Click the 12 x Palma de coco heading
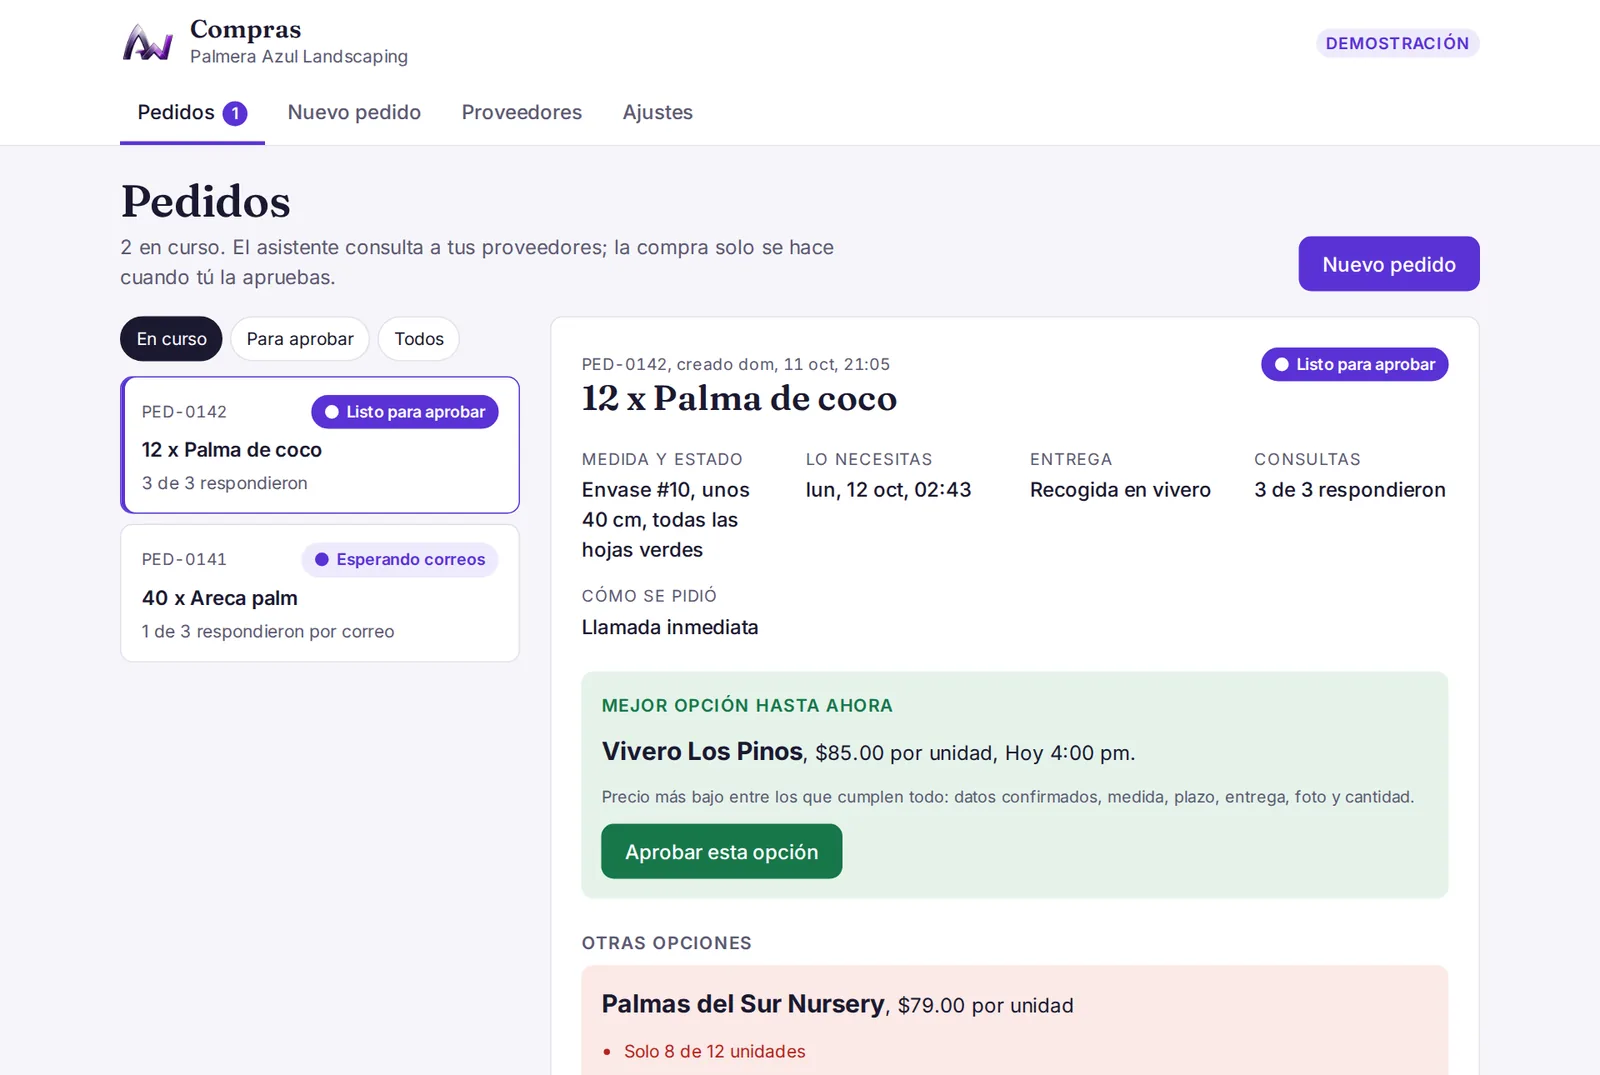The height and width of the screenshot is (1075, 1600). 739,398
